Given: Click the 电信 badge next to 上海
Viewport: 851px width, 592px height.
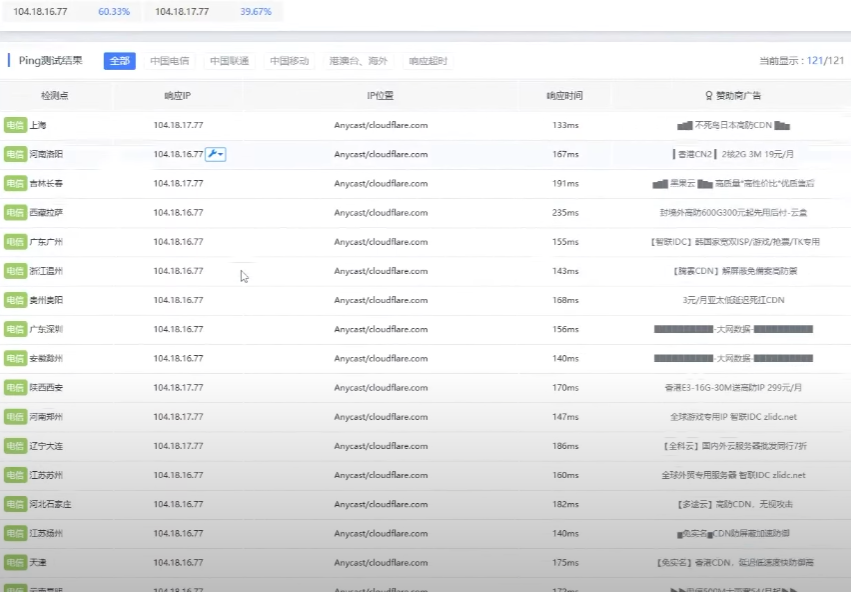Looking at the screenshot, I should tap(15, 125).
